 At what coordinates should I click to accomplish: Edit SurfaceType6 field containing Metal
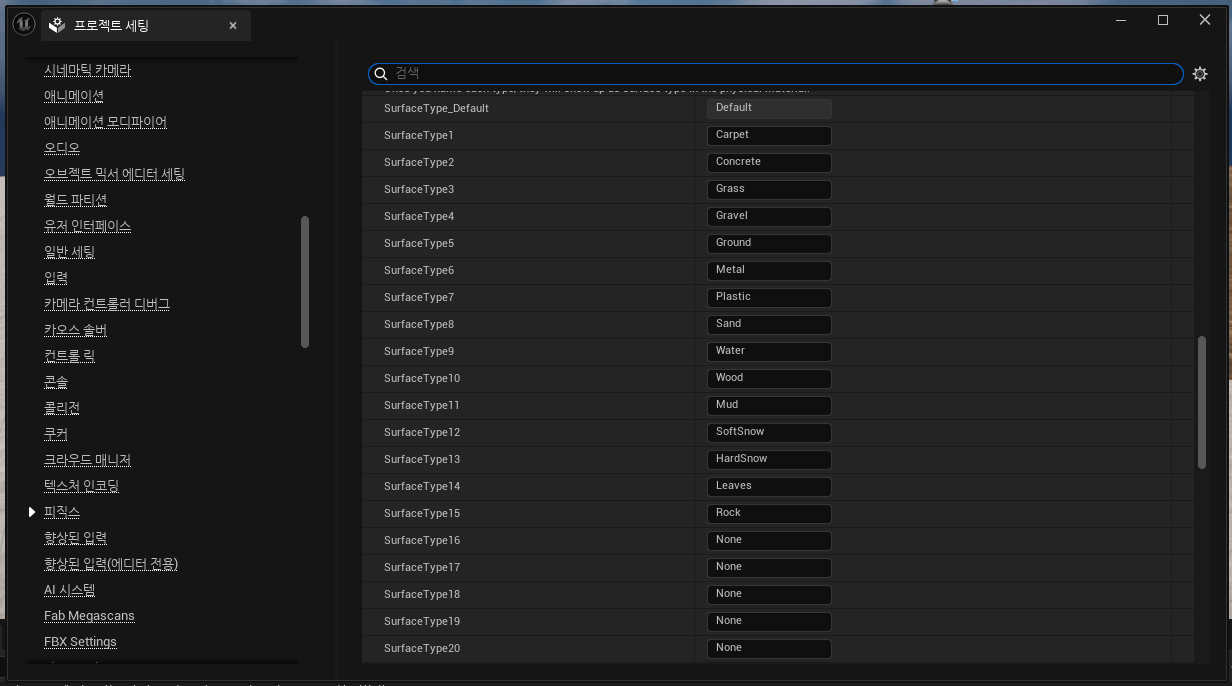pos(769,270)
